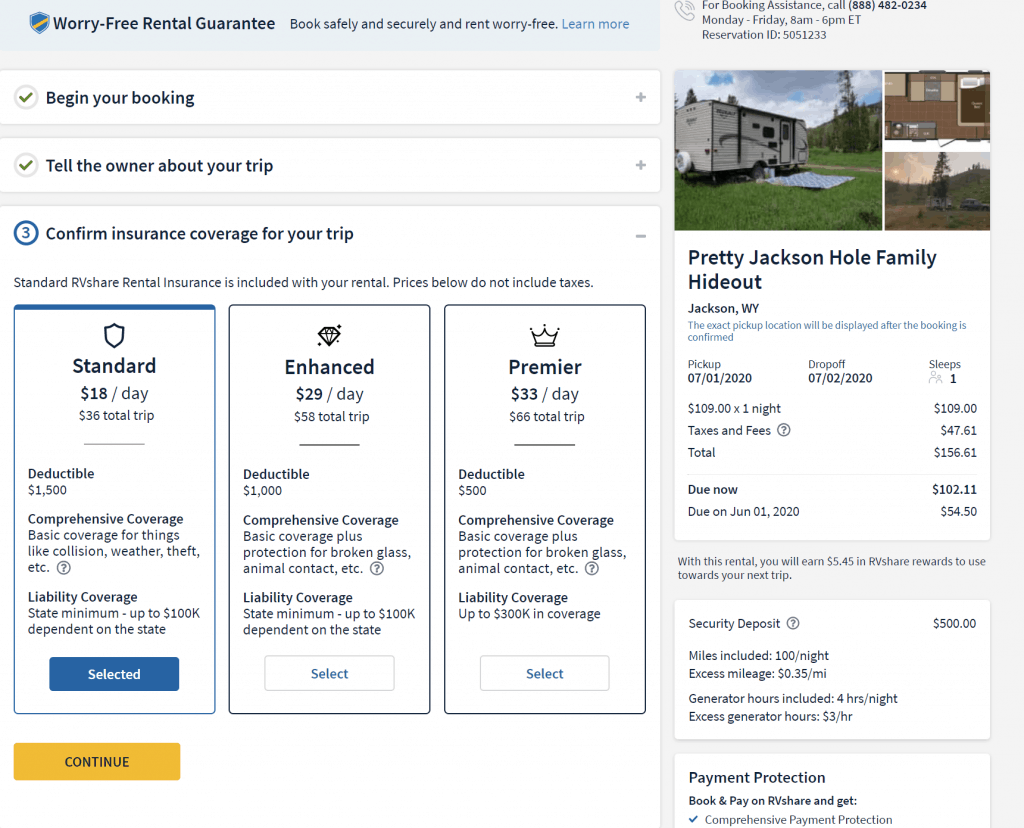Click the checkmark beside Tell the owner

tap(26, 165)
